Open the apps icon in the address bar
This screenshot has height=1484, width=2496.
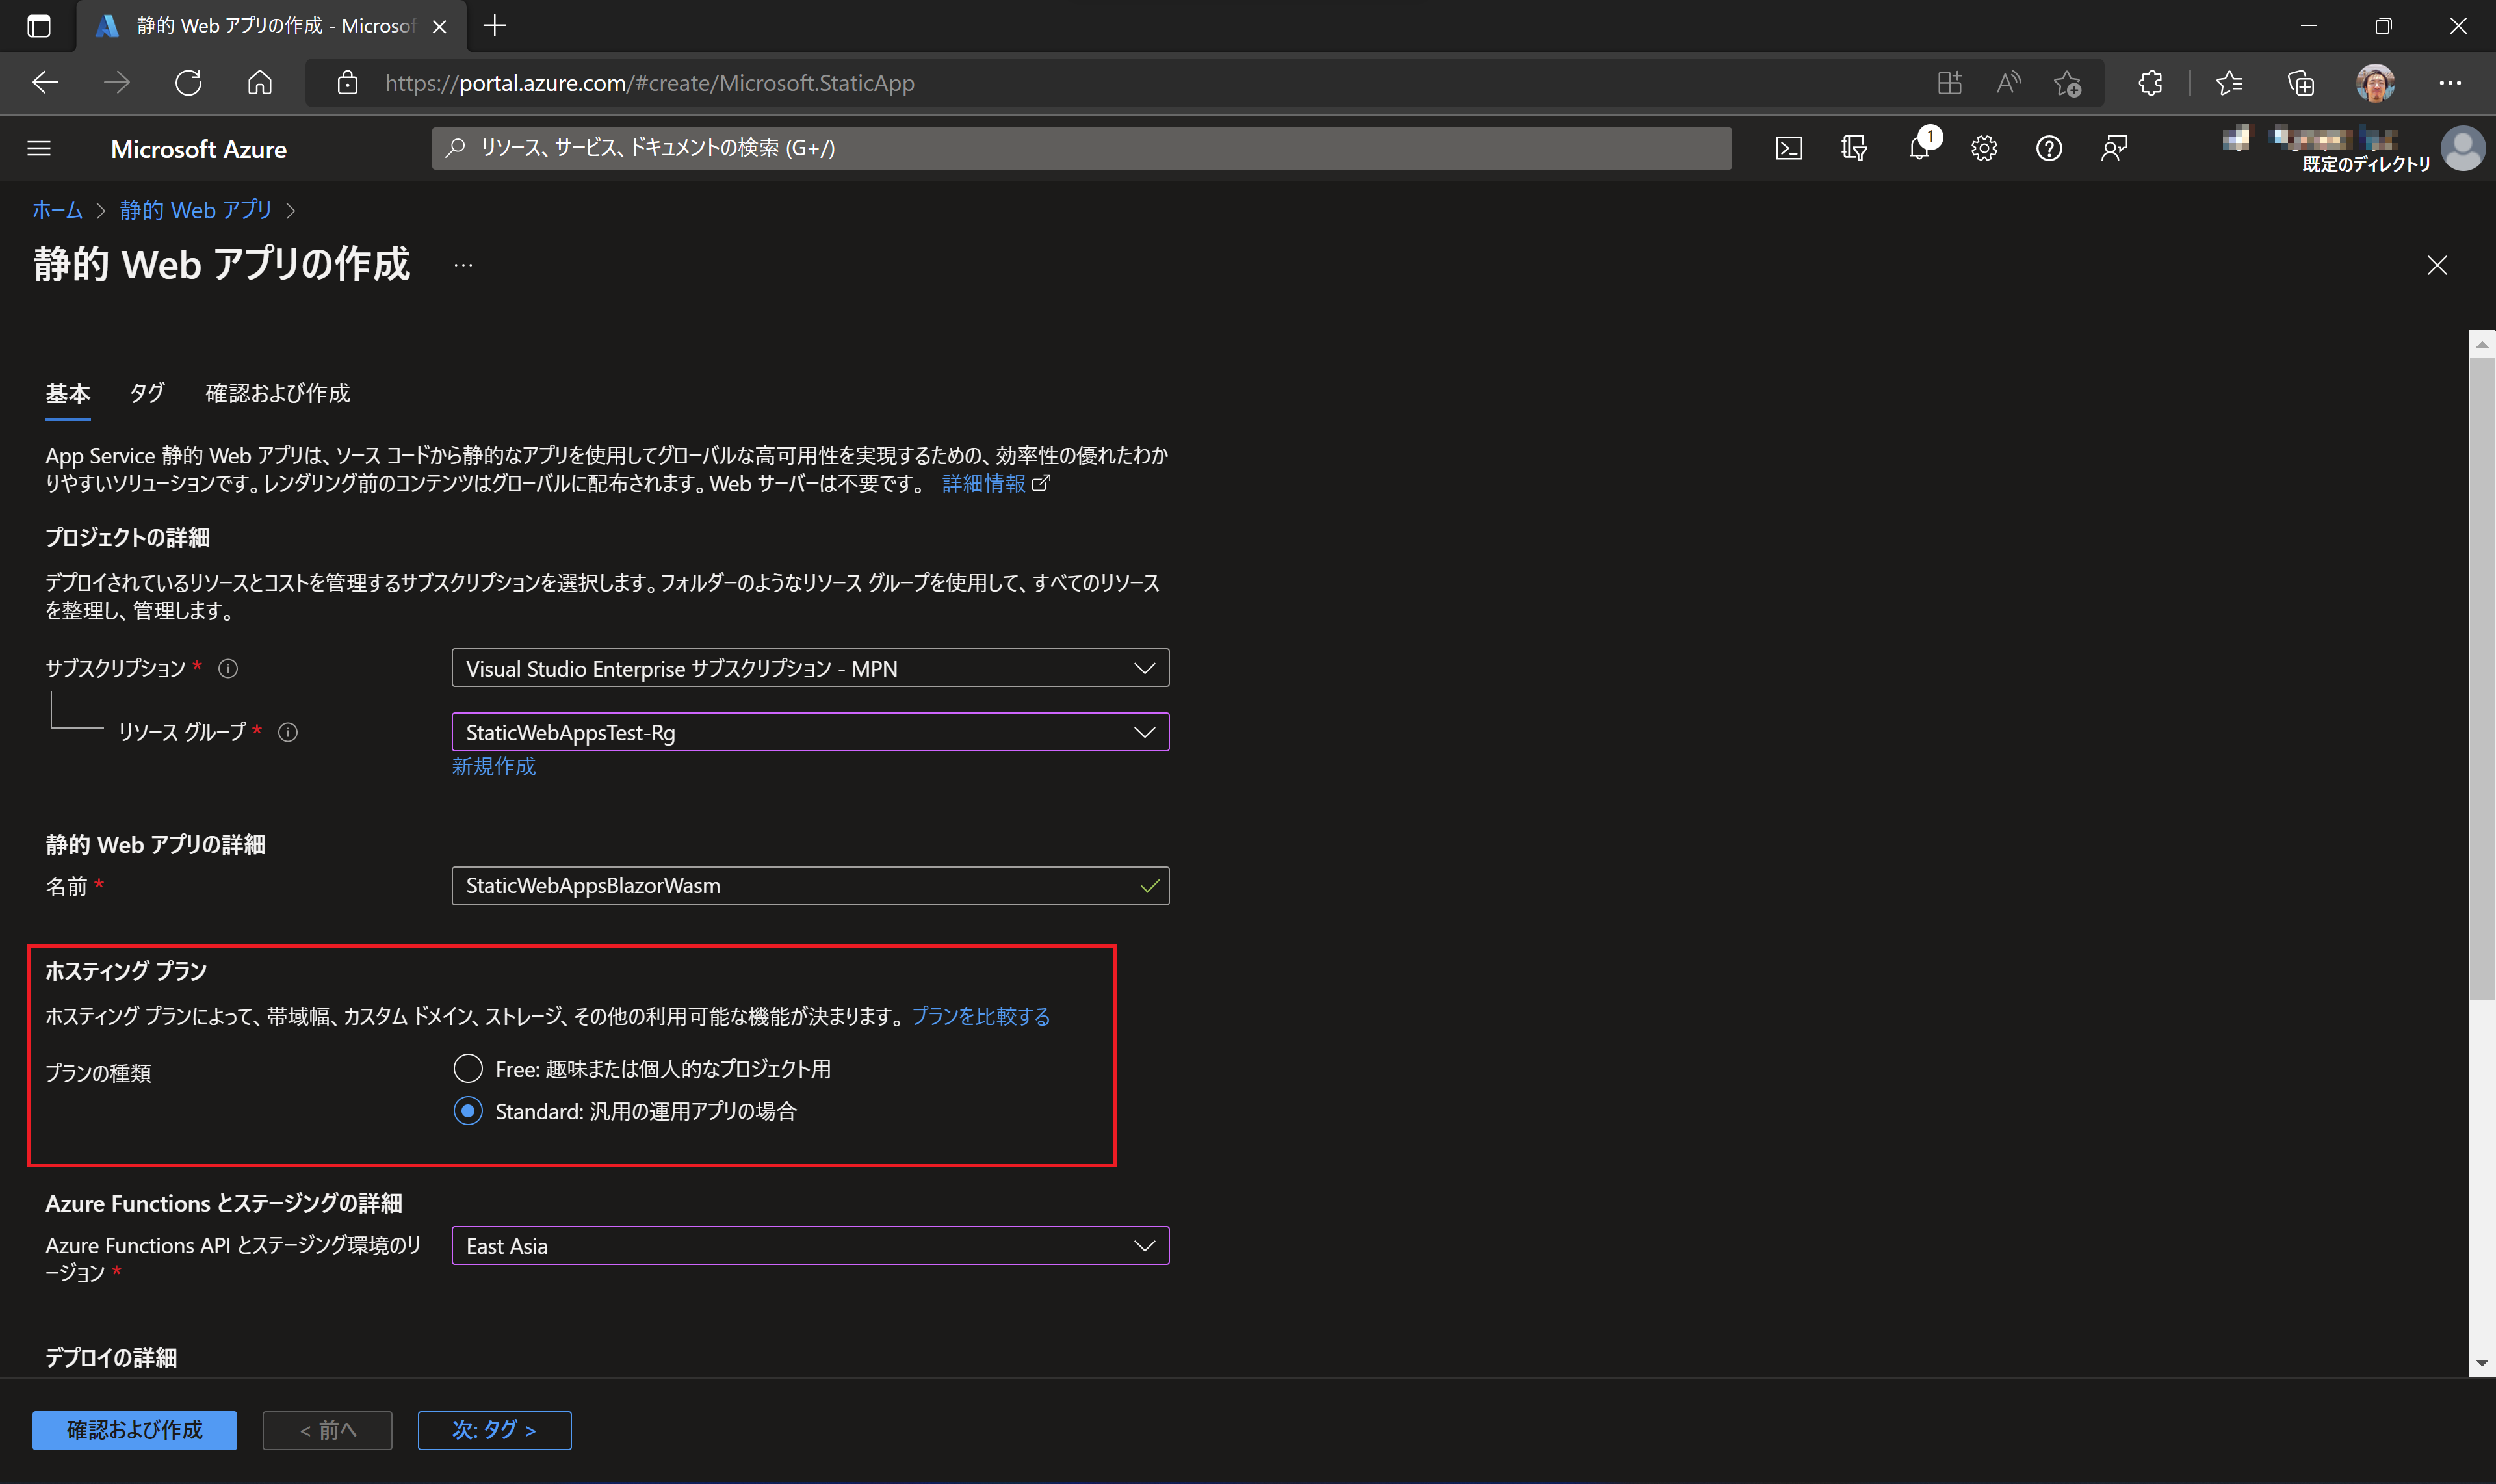[1949, 82]
